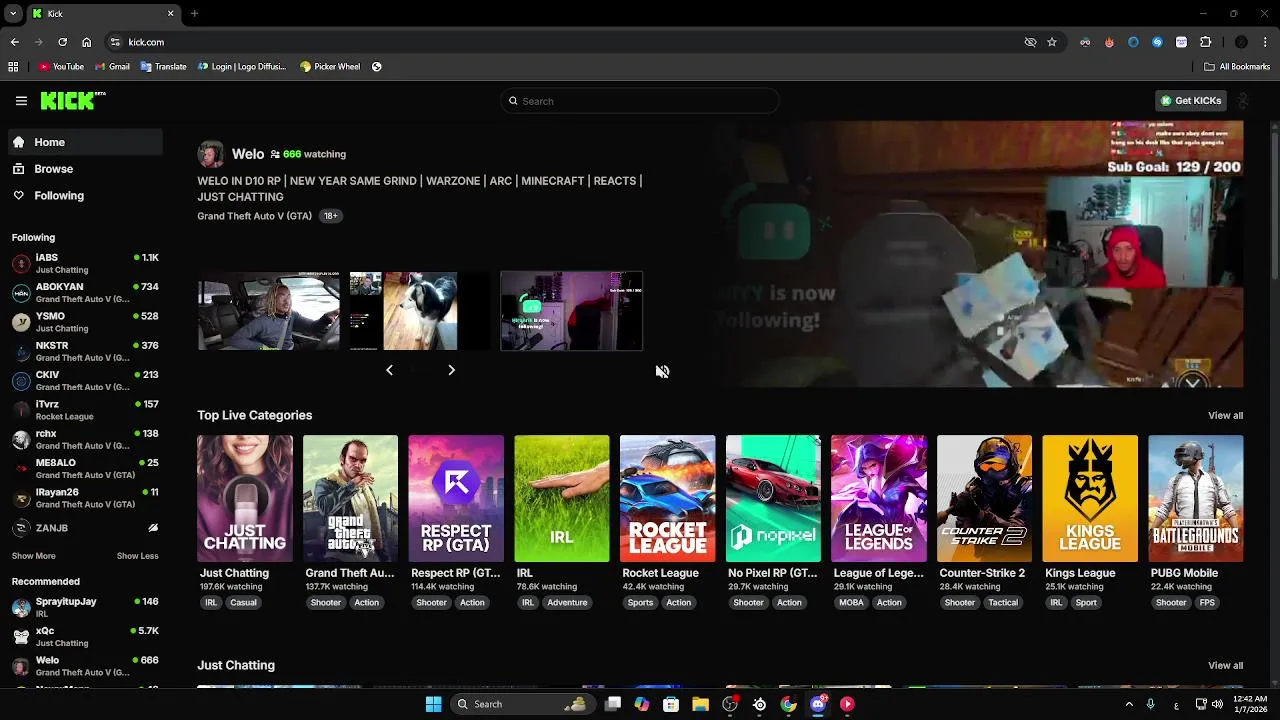This screenshot has height=720, width=1280.
Task: Open Browse in the sidebar
Action: 85,169
